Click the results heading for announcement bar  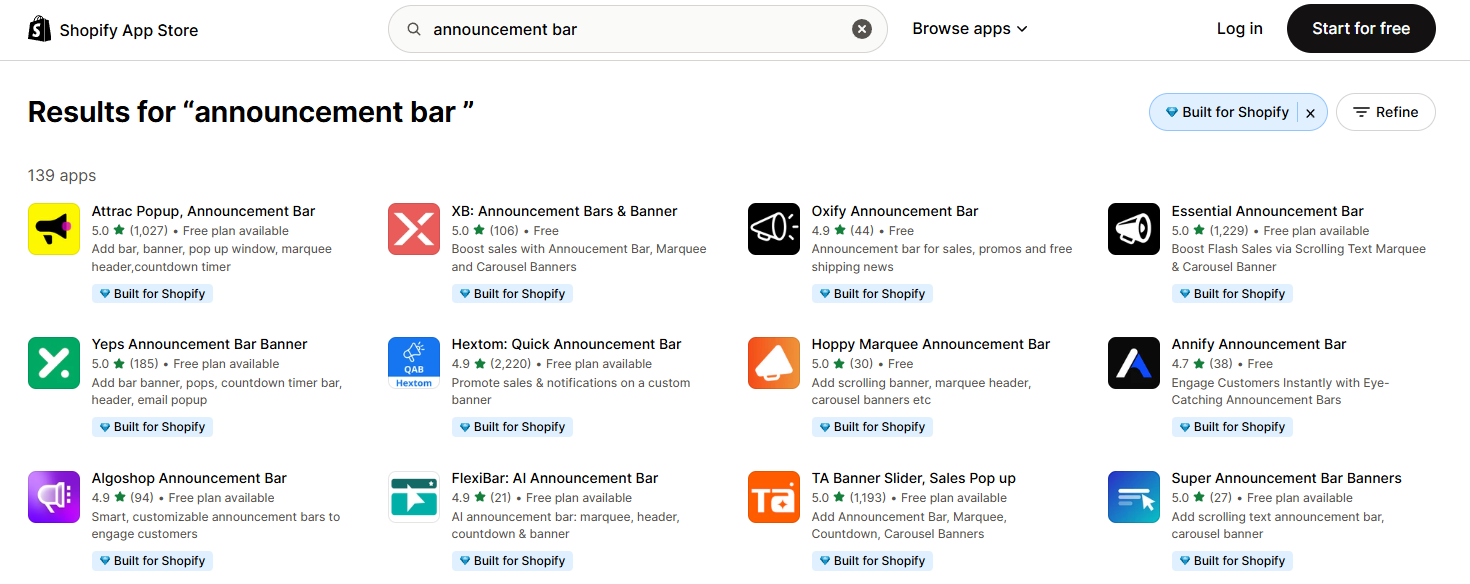pyautogui.click(x=251, y=112)
